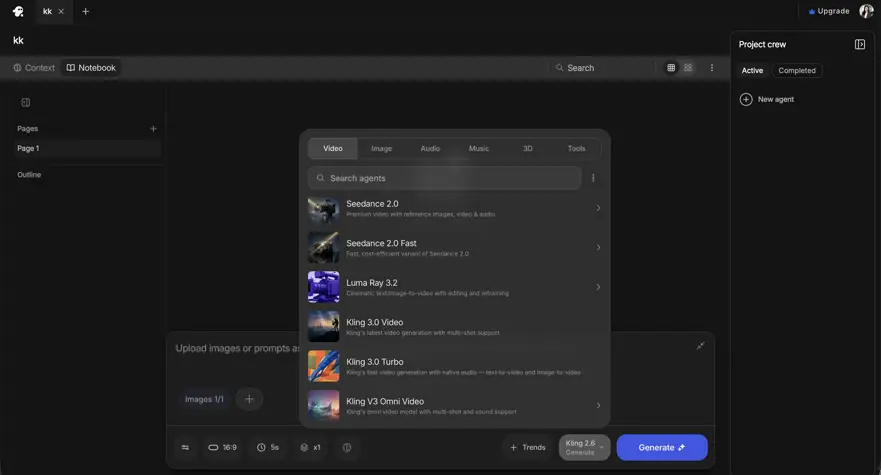Select the Video agents tab

click(x=333, y=148)
